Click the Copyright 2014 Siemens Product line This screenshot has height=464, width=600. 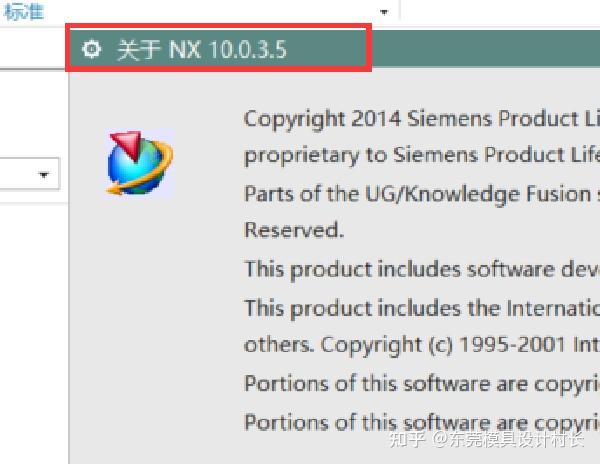pos(420,118)
